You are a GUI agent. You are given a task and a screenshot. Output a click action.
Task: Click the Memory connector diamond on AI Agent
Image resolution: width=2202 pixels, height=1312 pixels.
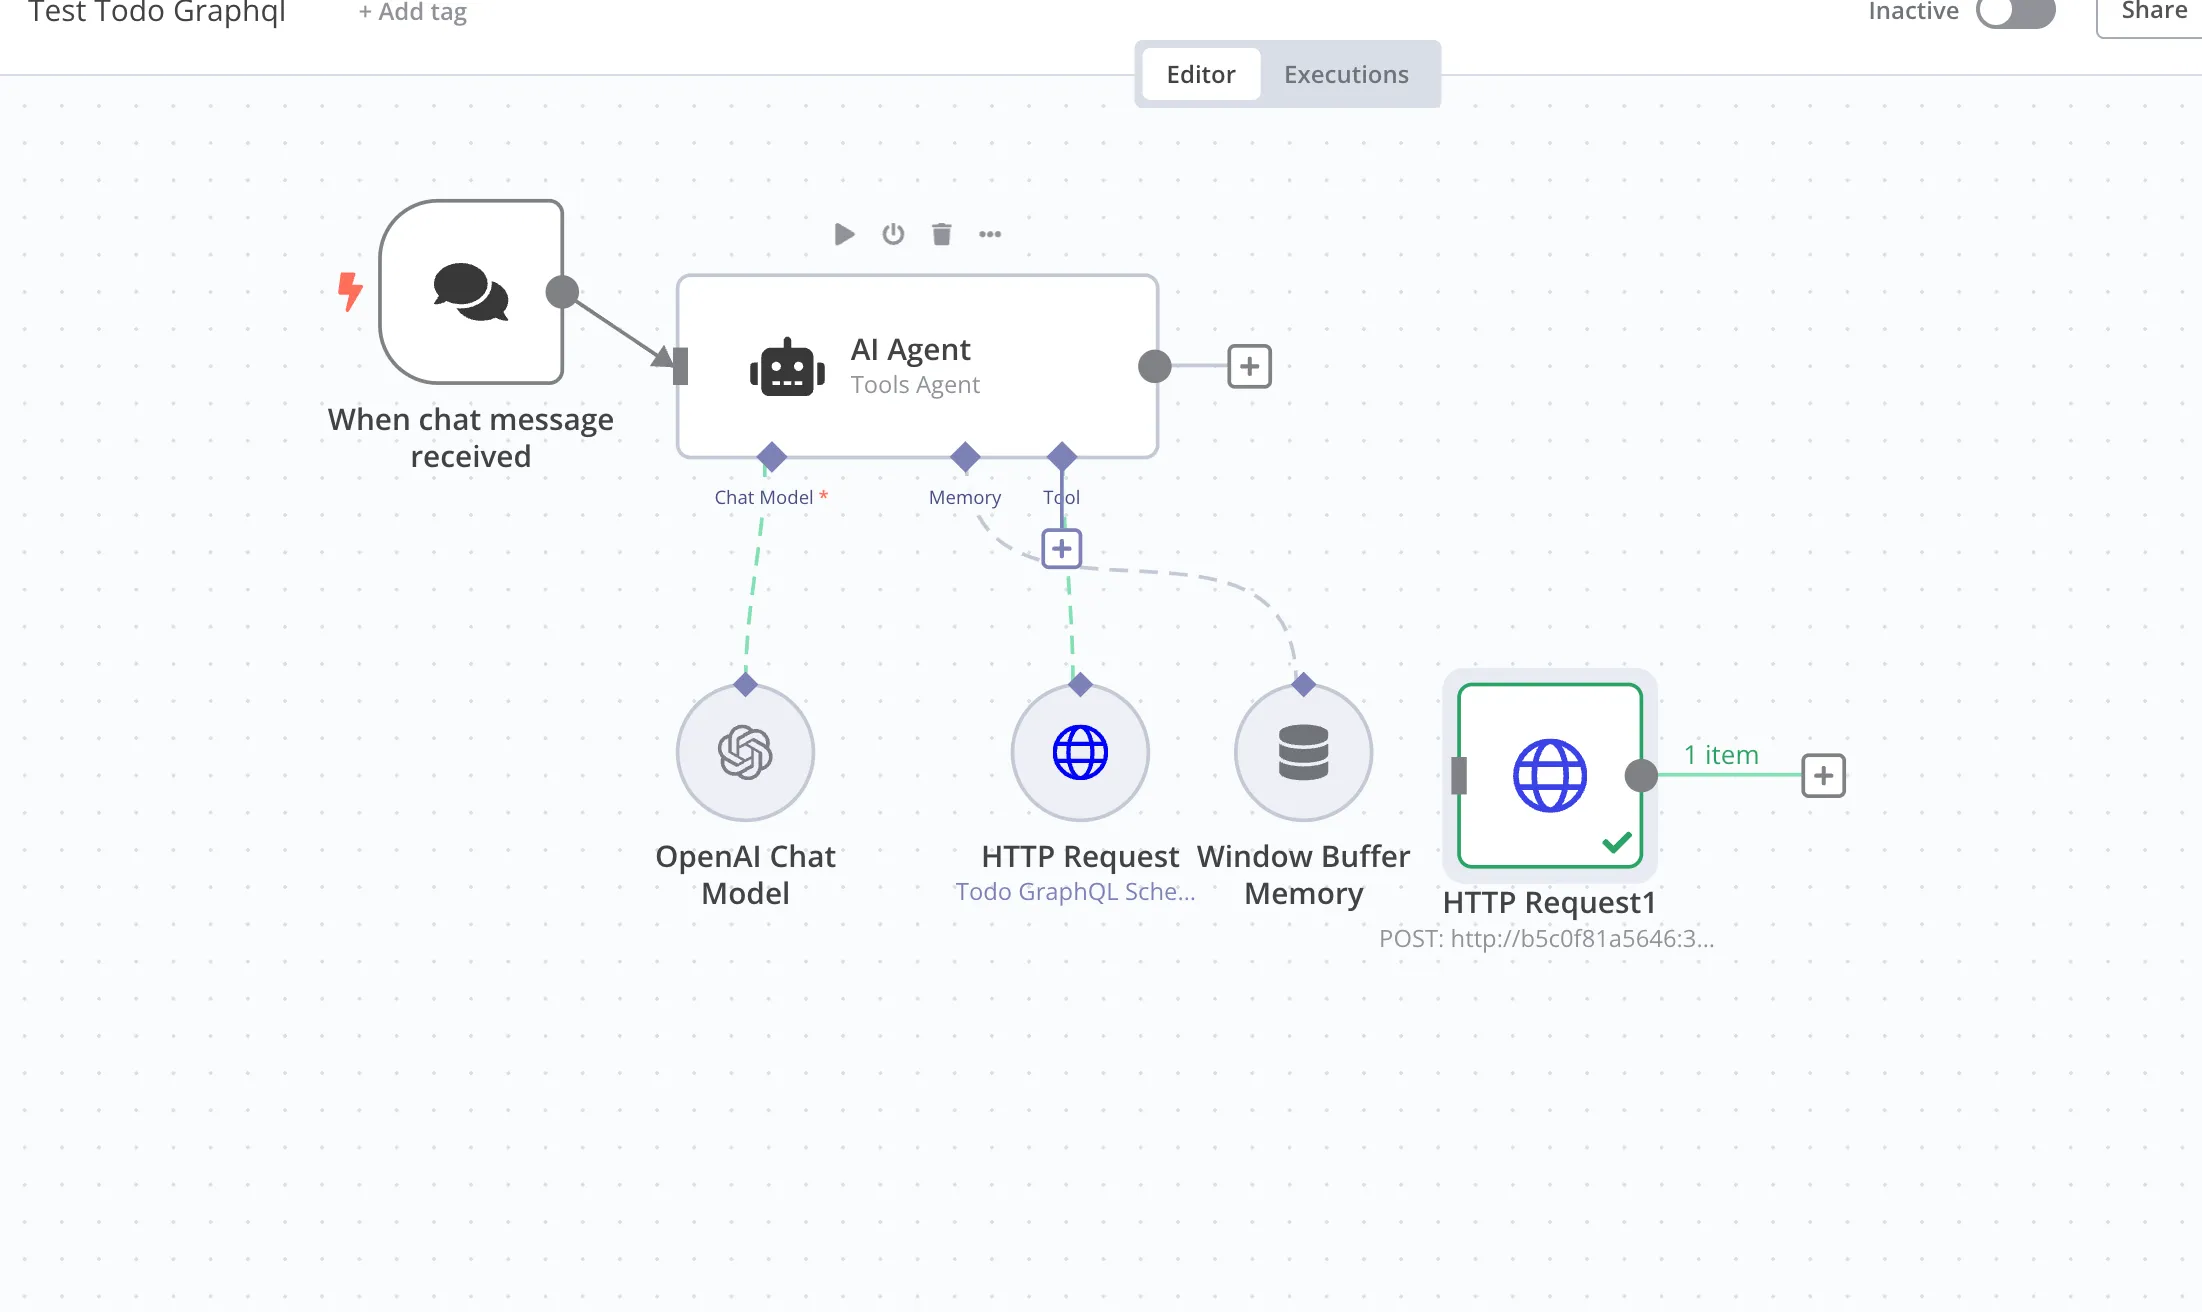pos(965,457)
